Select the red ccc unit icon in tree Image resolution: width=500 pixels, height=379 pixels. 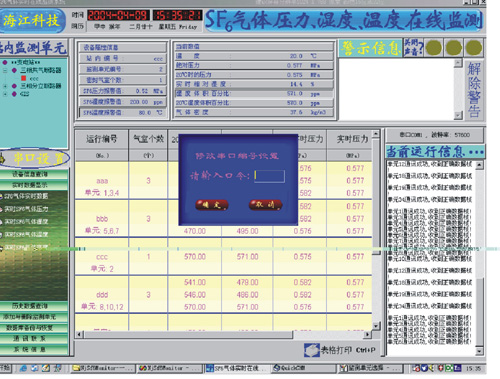click(24, 78)
